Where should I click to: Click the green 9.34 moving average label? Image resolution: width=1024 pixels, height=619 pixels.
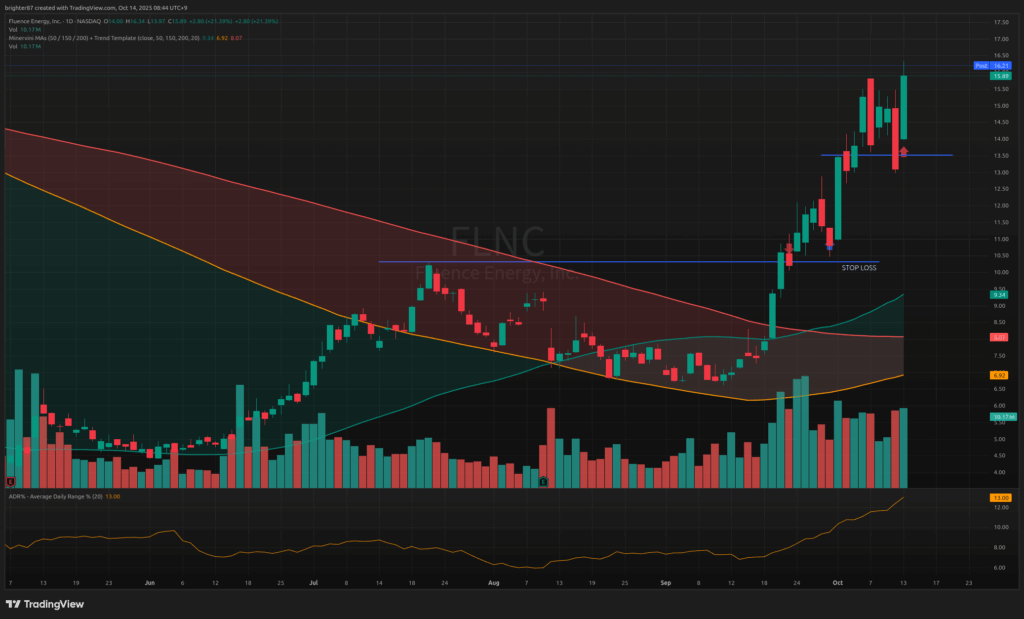coord(998,295)
